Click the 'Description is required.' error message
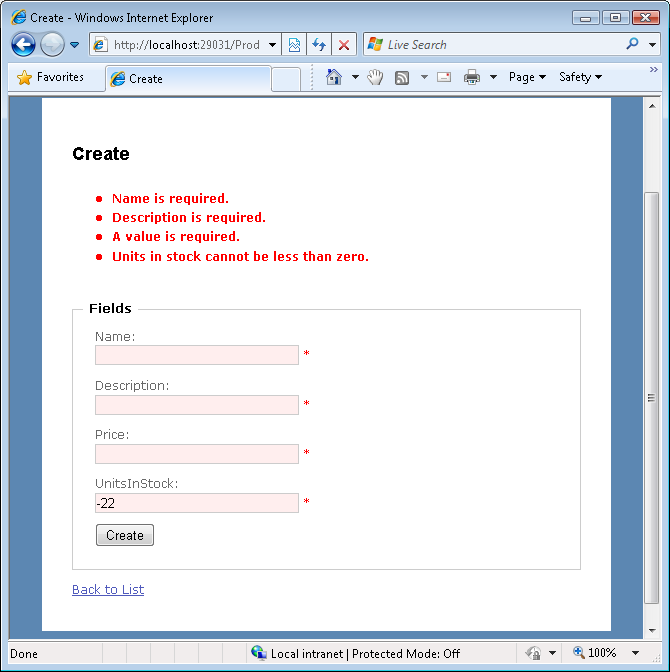 coord(189,218)
